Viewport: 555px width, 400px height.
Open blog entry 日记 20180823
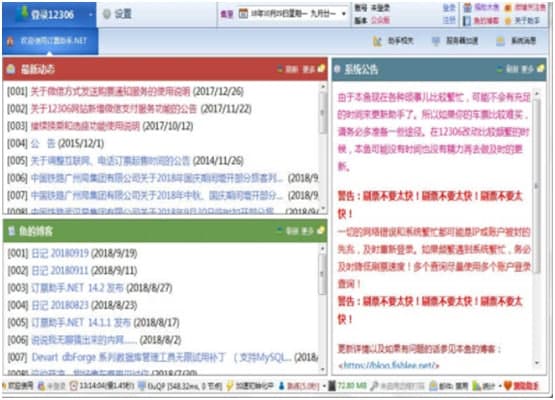60,305
